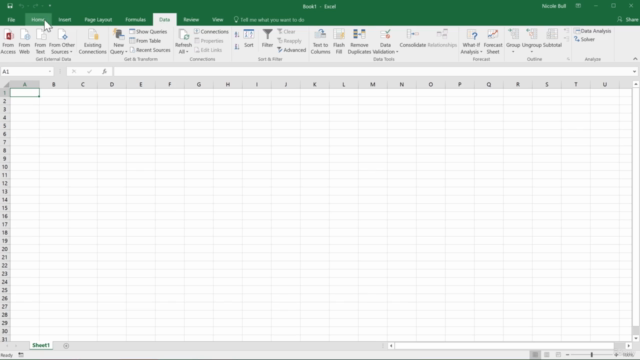Switch to the Formulas tab
This screenshot has width=640, height=360.
[x=136, y=20]
